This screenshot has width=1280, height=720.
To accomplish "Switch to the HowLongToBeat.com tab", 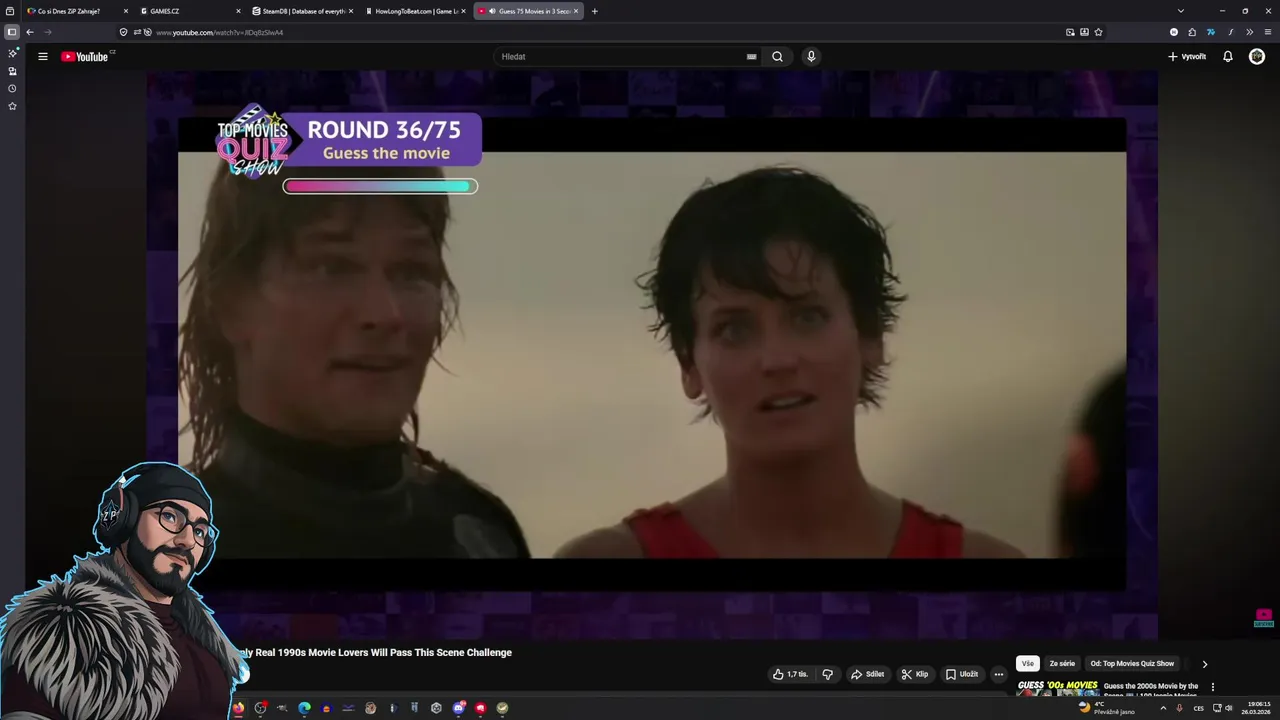I will click(417, 11).
